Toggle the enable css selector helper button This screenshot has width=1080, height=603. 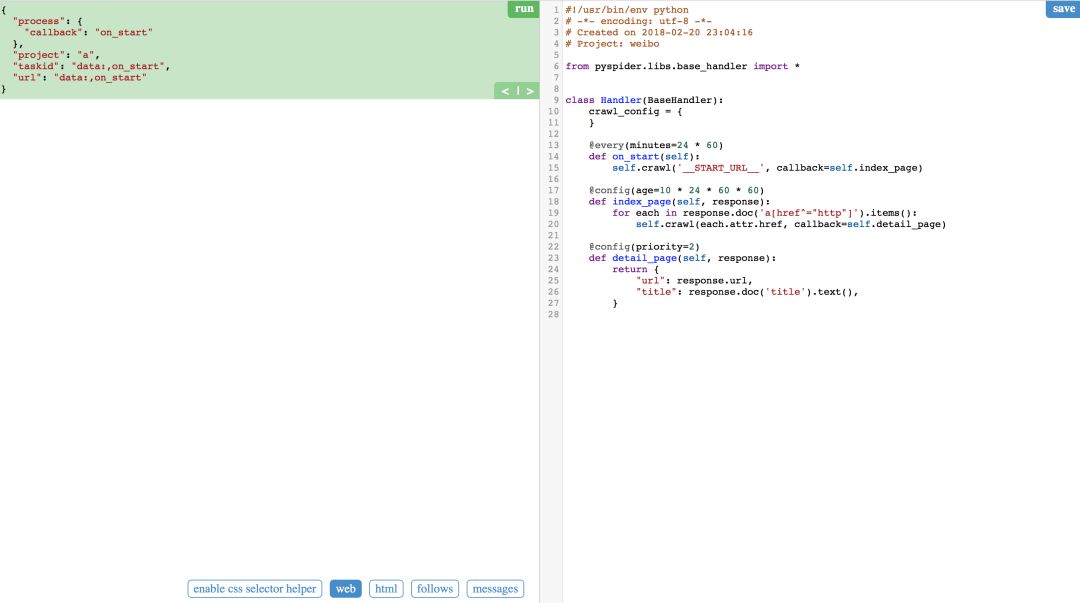tap(255, 589)
